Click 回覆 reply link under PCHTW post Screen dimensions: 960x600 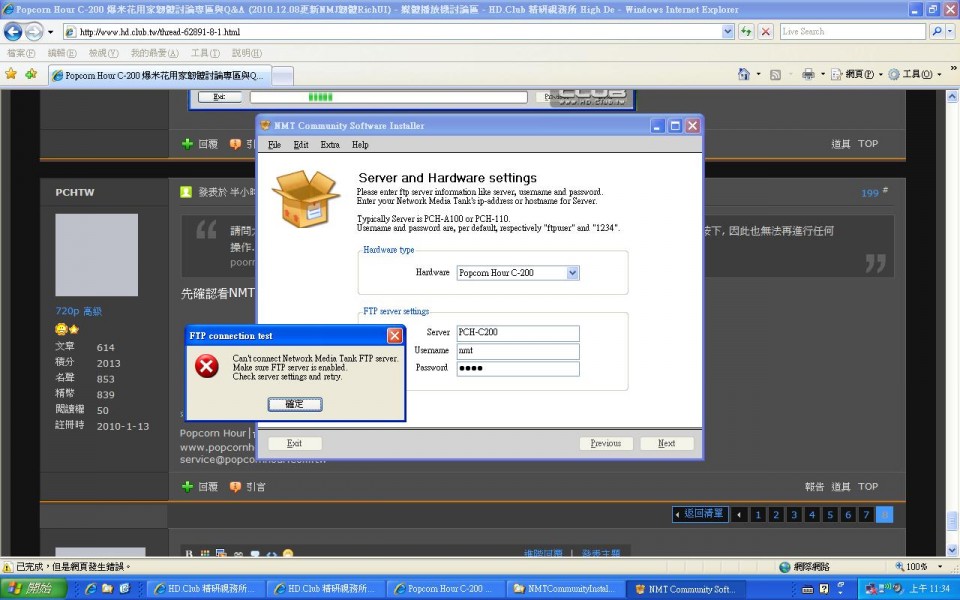[200, 487]
